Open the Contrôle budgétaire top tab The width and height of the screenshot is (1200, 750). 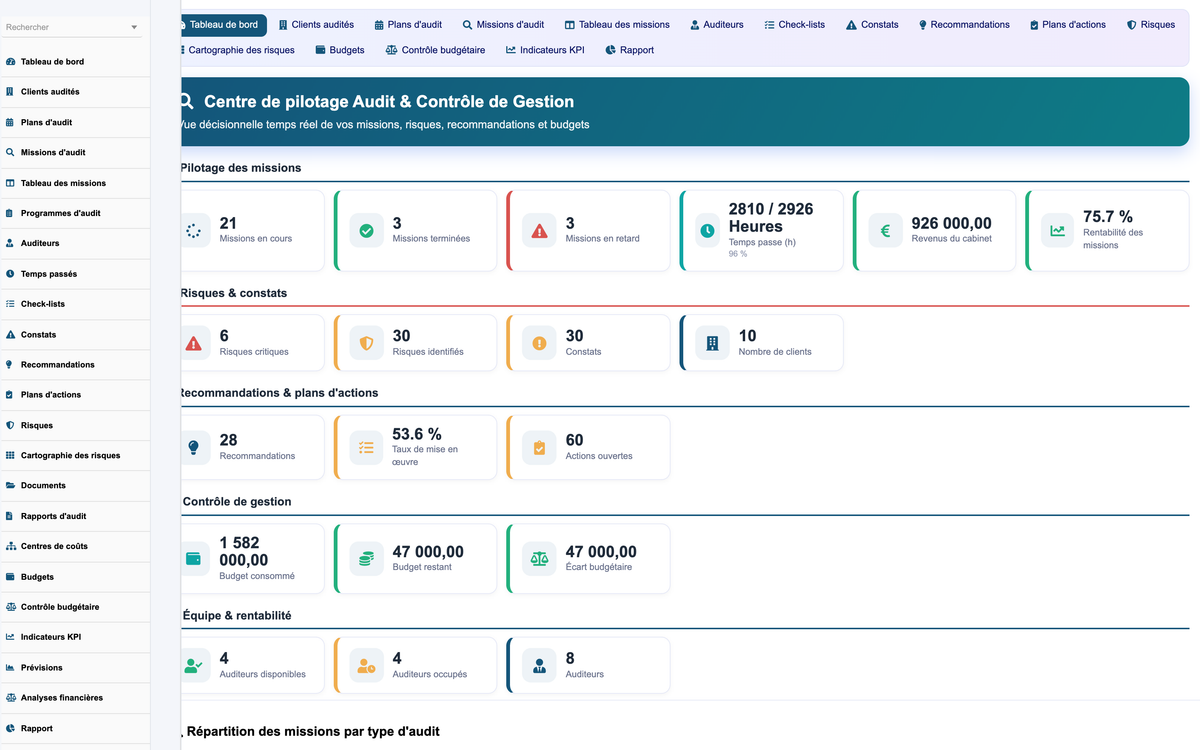(x=436, y=50)
